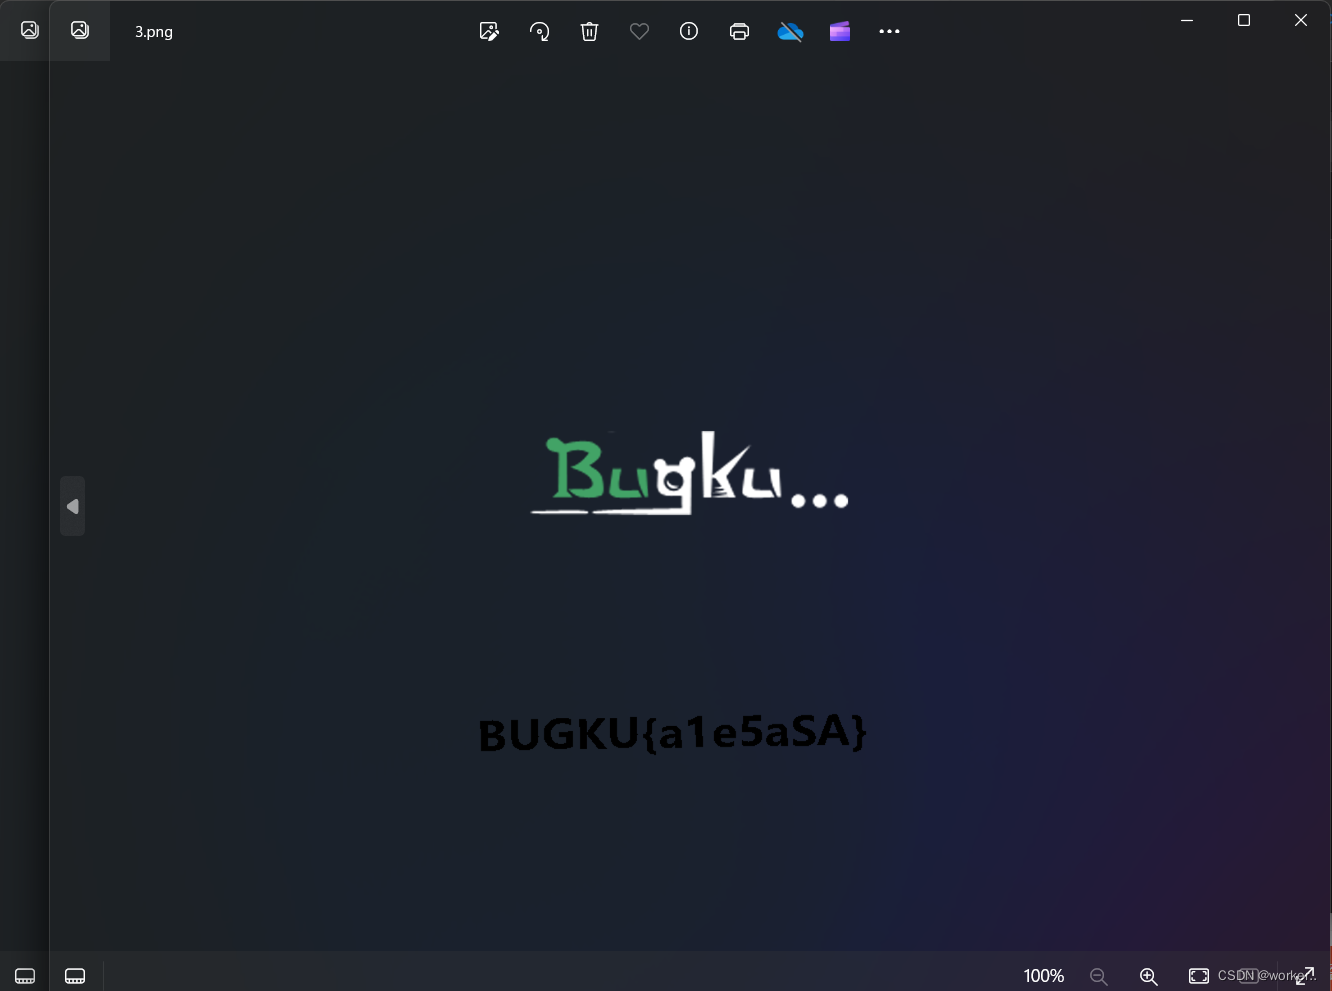
Task: Toggle the filmstrip view at the bottom
Action: (75, 976)
